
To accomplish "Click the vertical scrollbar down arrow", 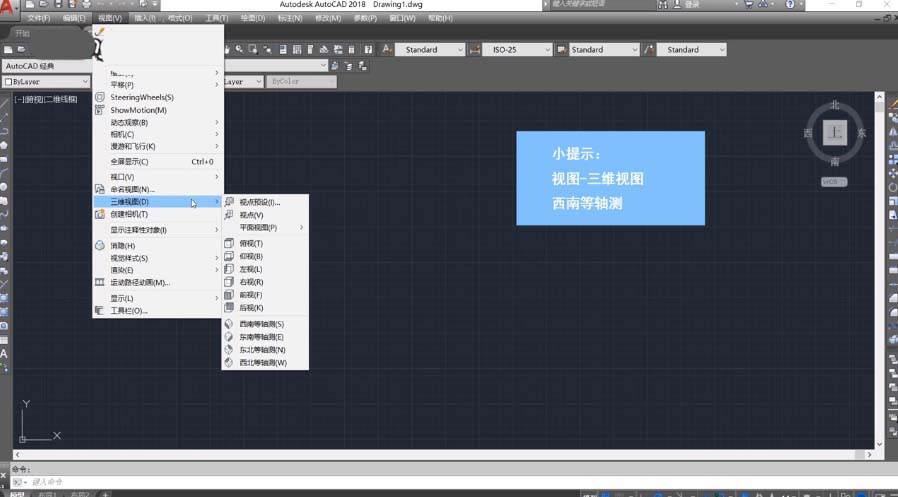I will (880, 444).
